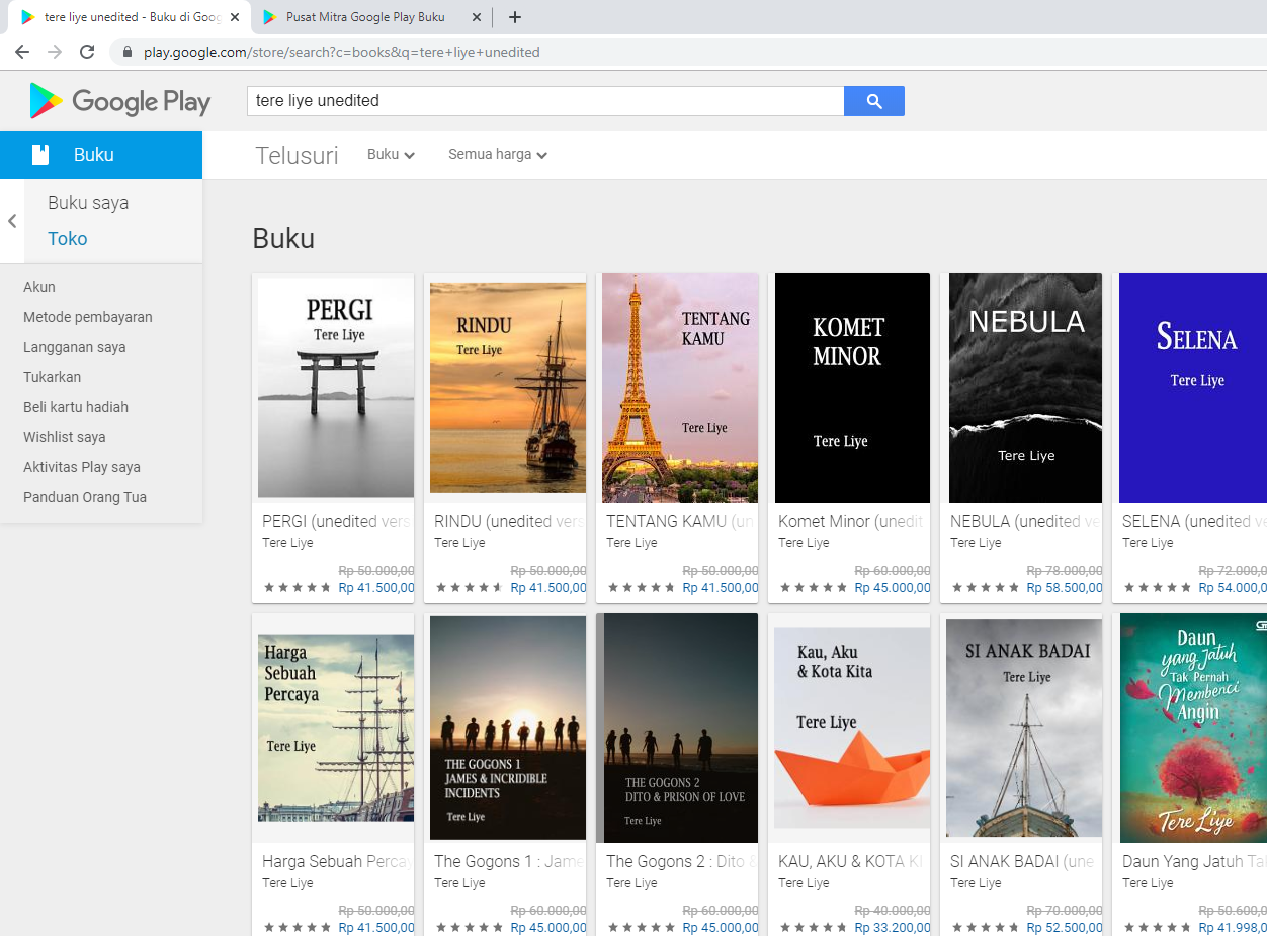Open The Gogons 2 book cover

[678, 728]
